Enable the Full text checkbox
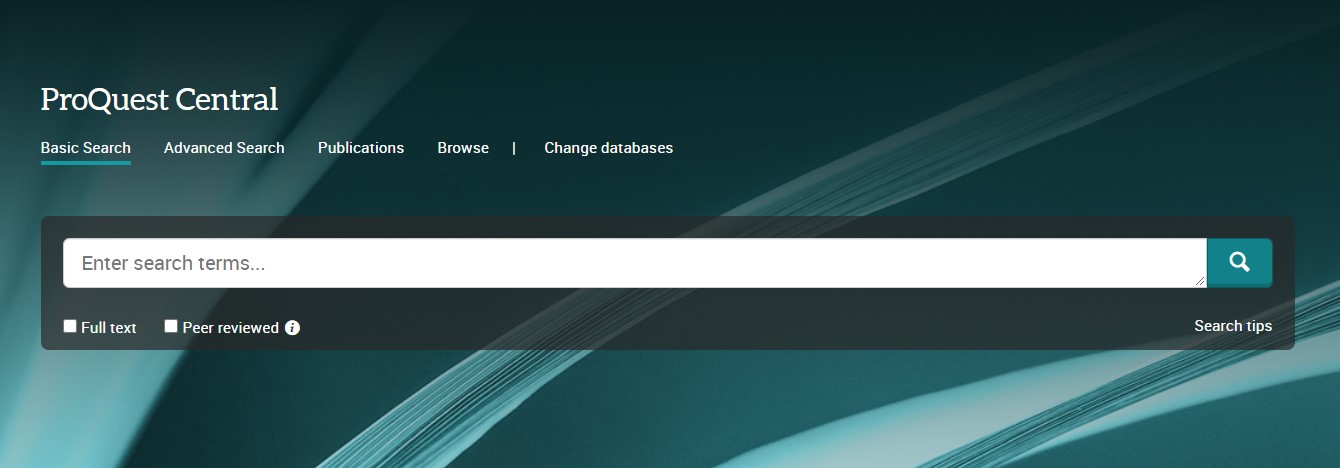Viewport: 1340px width, 468px height. click(x=70, y=326)
